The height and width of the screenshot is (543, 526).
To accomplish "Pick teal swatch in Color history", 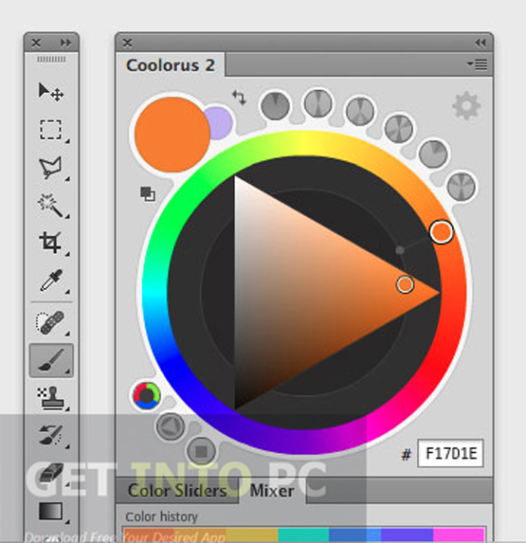I will coord(303,535).
